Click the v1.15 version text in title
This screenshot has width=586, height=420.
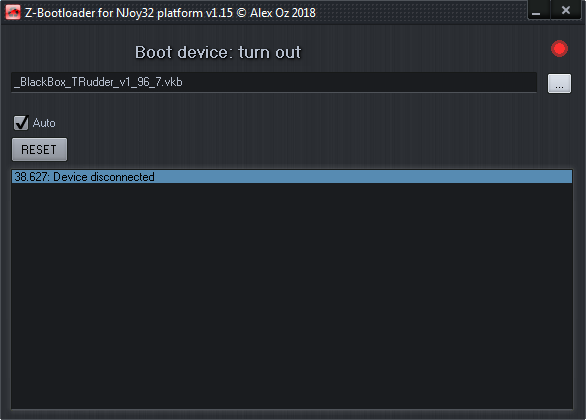tap(219, 13)
